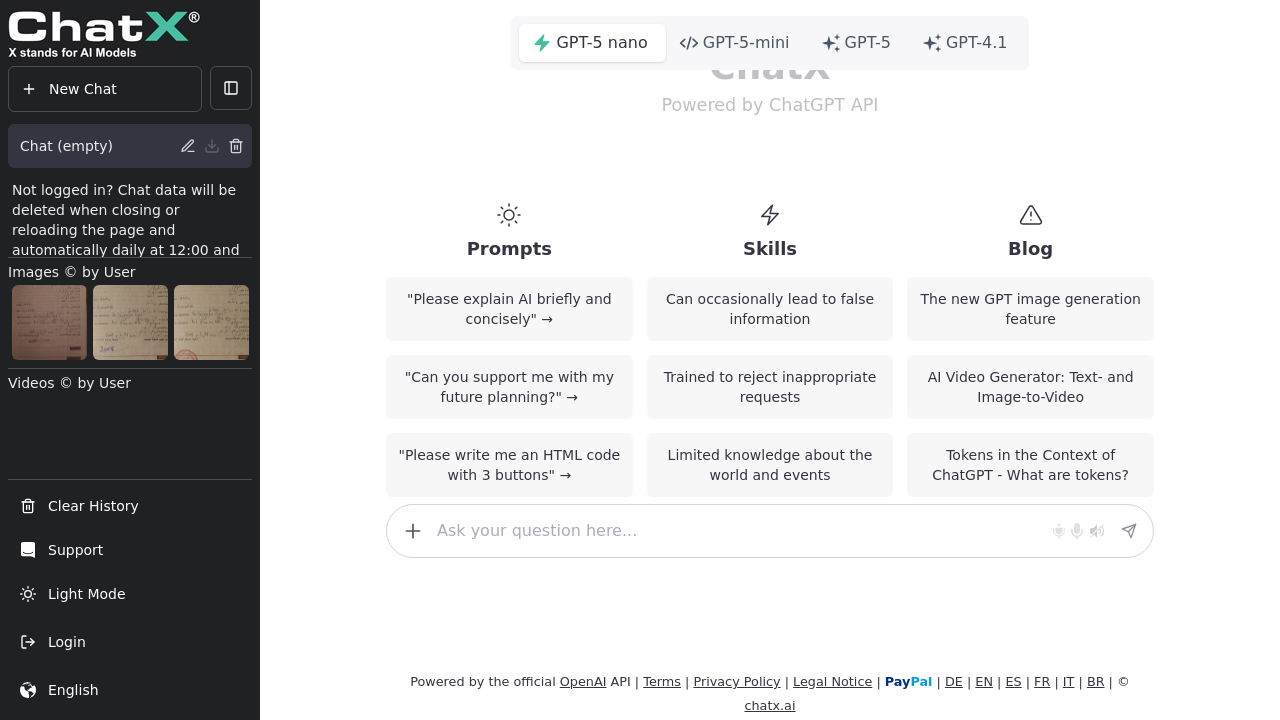
Task: Open the English language selector
Action: 73,690
